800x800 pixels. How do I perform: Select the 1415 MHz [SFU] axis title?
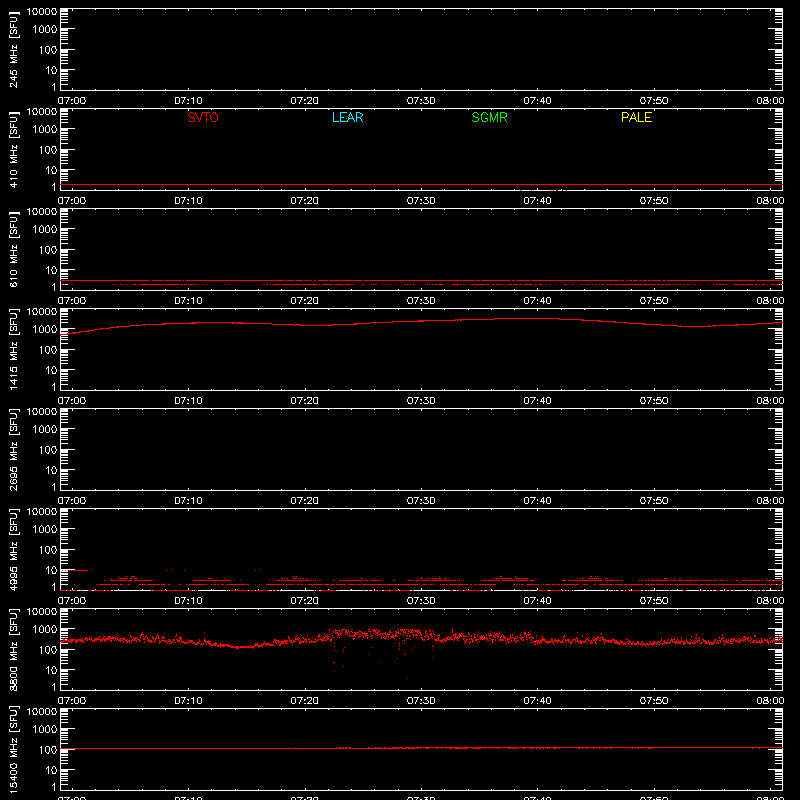click(13, 350)
